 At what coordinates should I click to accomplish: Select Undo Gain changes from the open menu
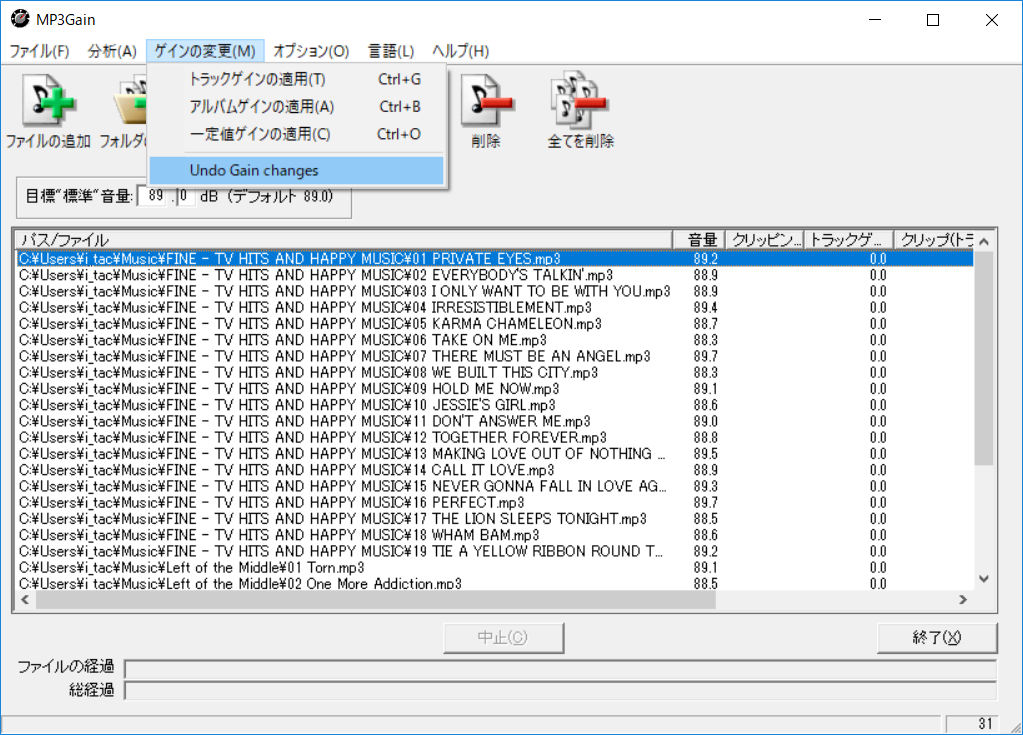[253, 170]
